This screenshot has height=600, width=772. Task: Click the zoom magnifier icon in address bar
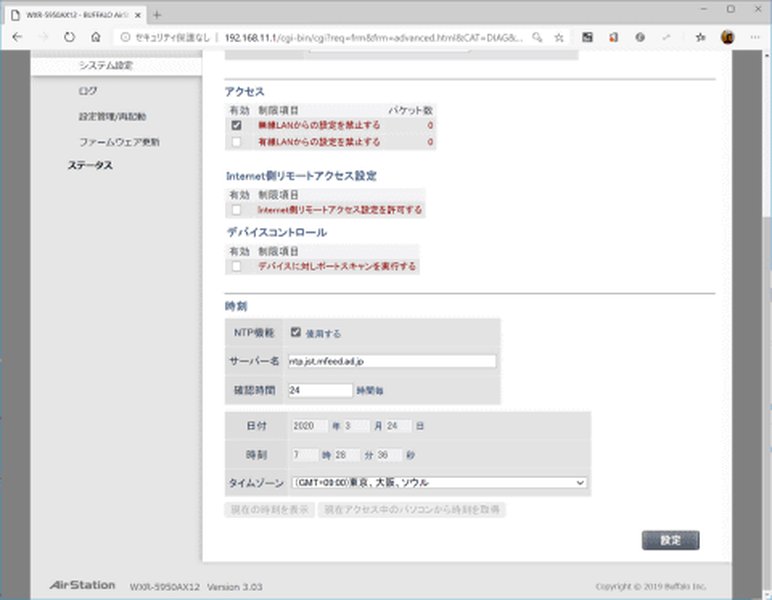click(537, 37)
